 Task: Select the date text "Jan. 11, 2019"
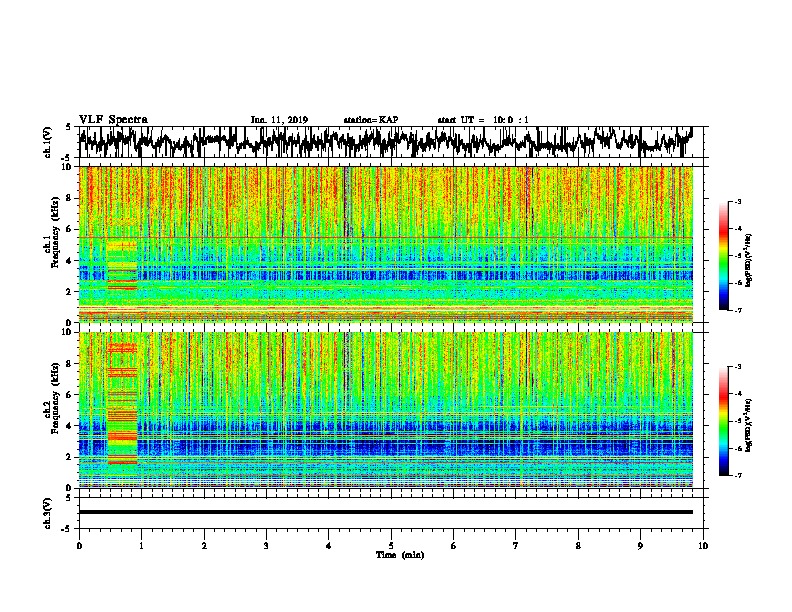click(279, 120)
